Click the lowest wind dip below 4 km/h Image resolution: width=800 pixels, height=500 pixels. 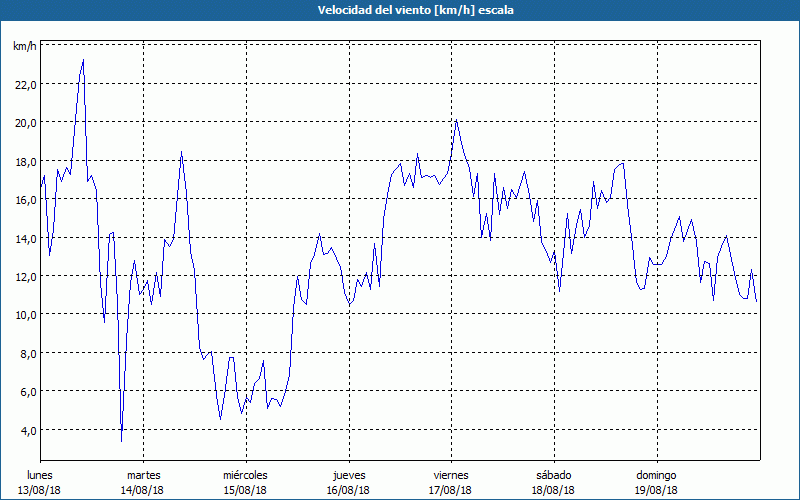121,441
